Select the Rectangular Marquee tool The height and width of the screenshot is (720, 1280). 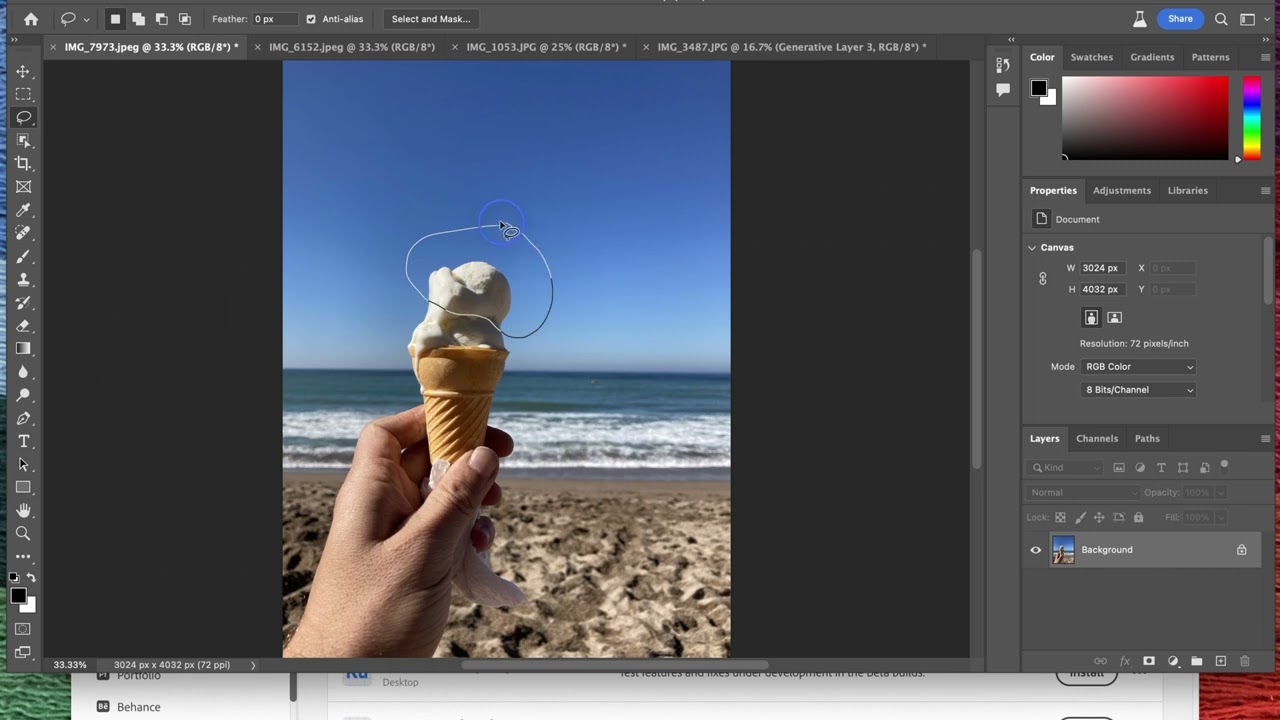point(23,94)
